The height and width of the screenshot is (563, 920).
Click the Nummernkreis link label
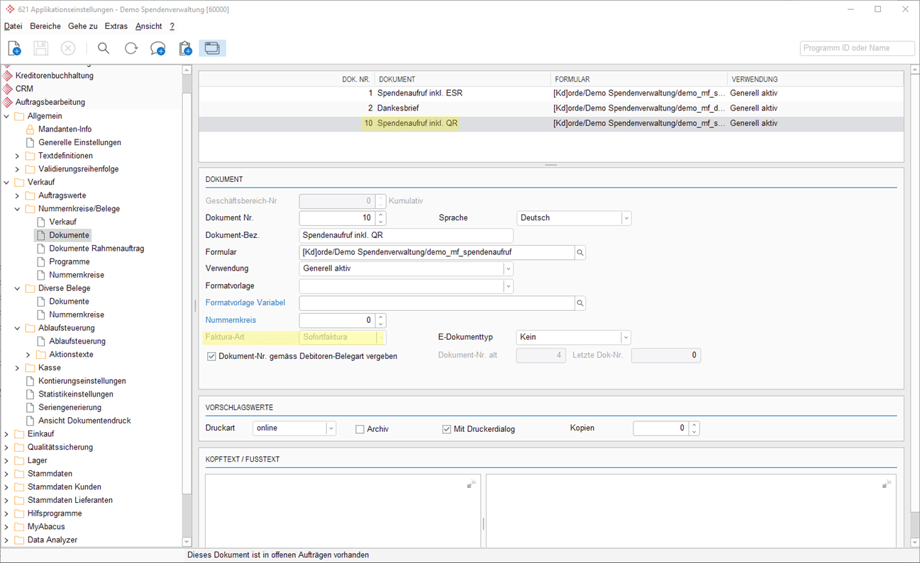[231, 320]
